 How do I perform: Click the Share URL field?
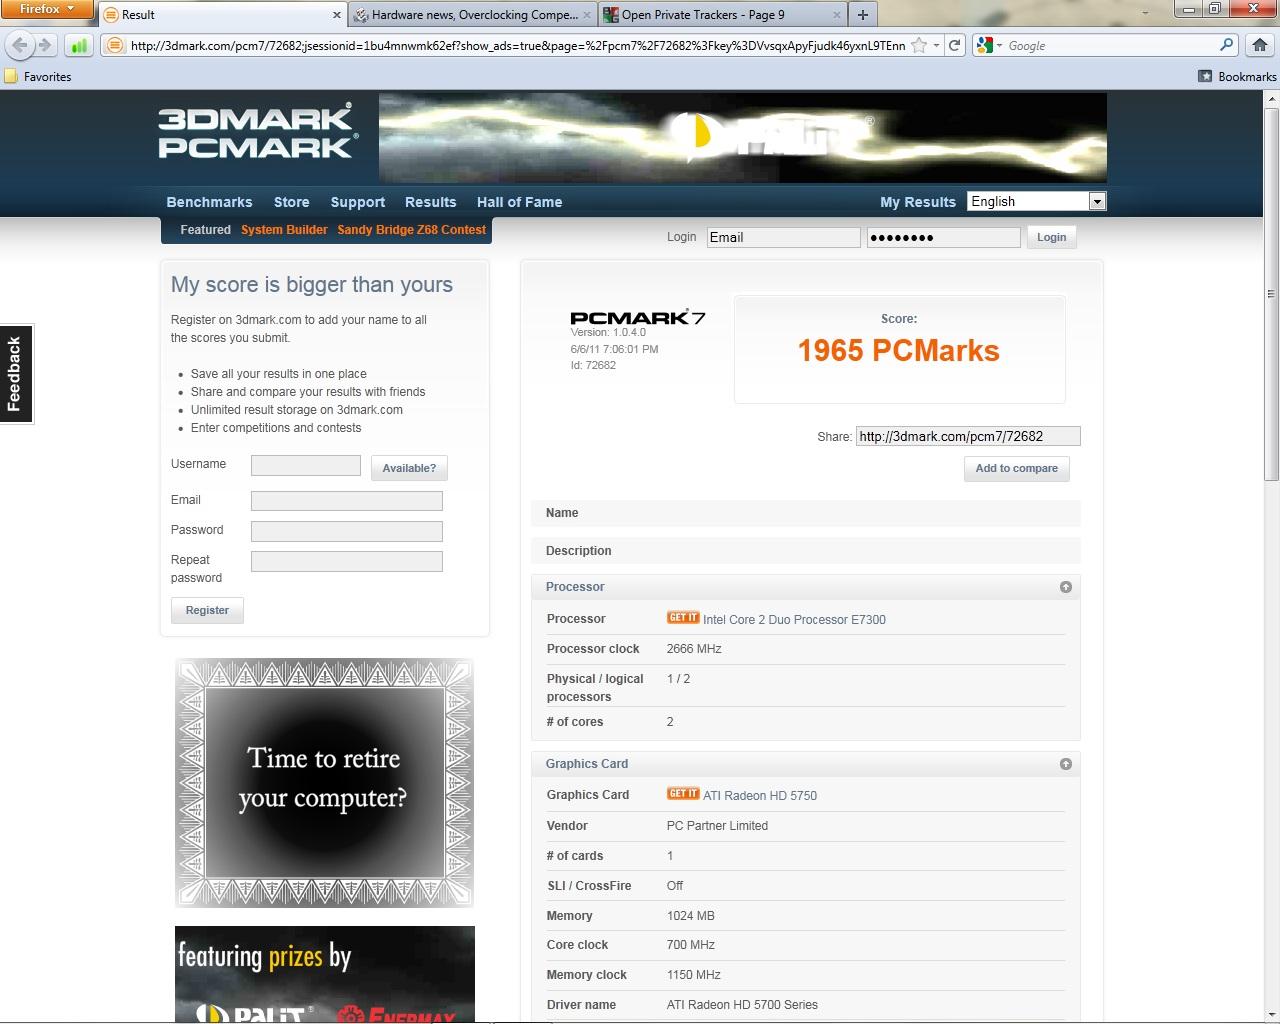(968, 436)
